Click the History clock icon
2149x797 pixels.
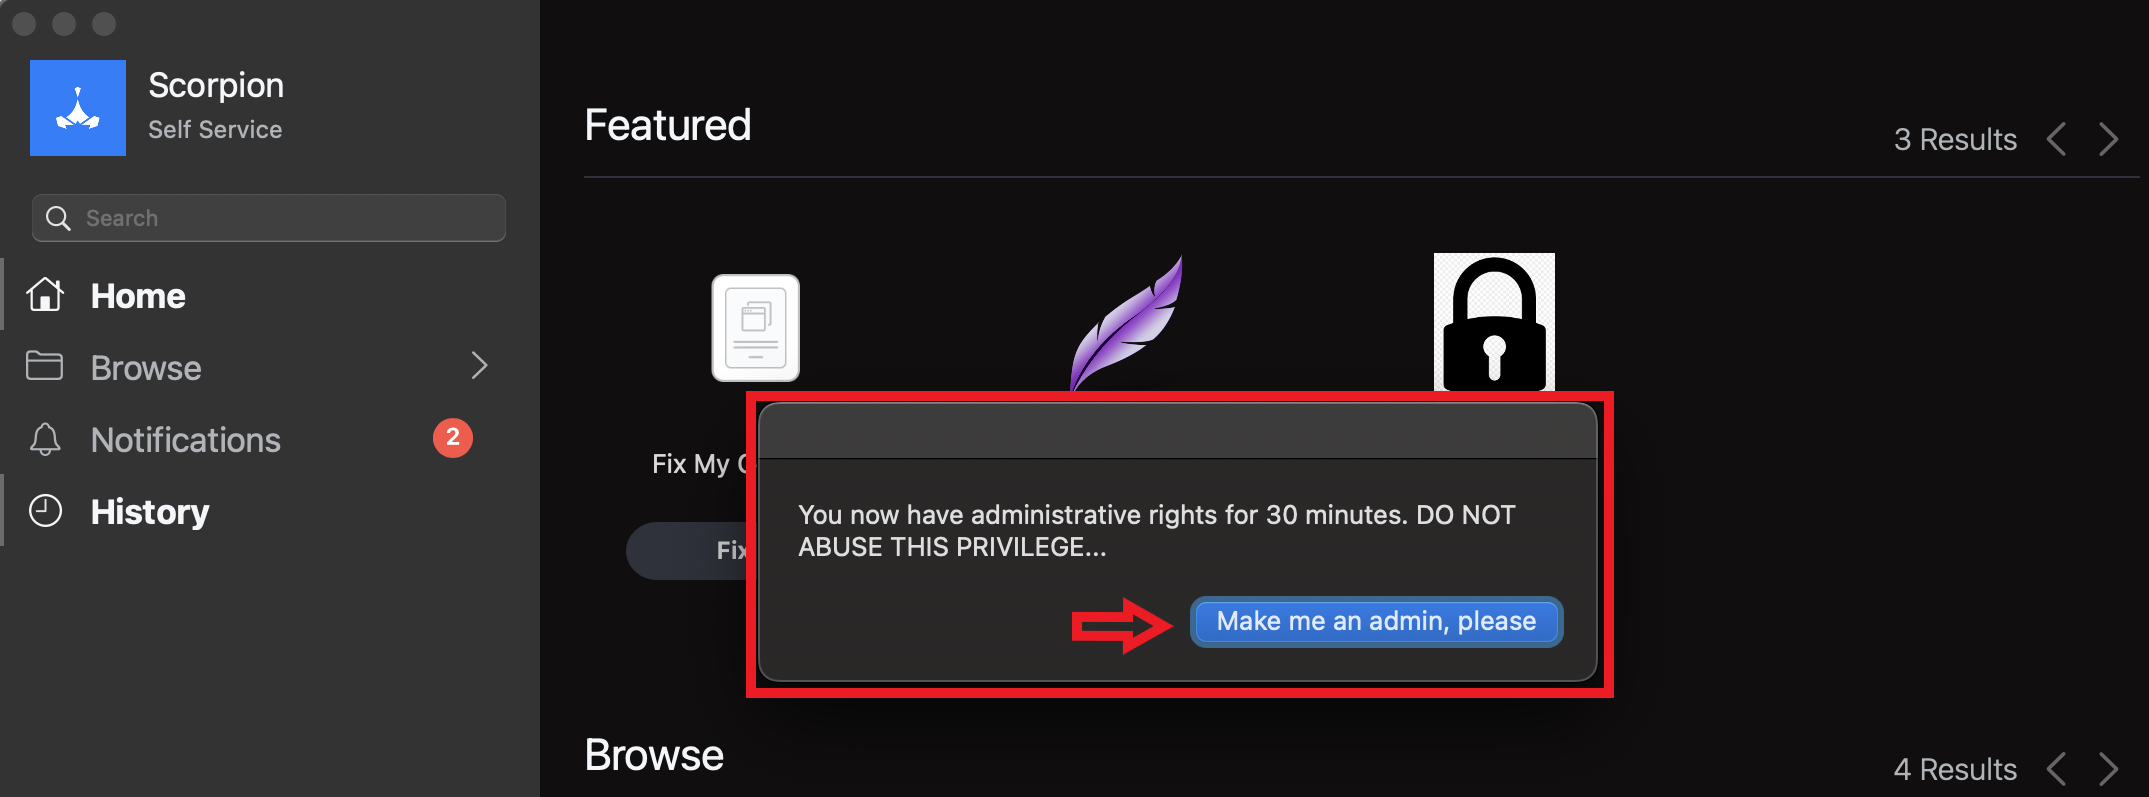[45, 511]
